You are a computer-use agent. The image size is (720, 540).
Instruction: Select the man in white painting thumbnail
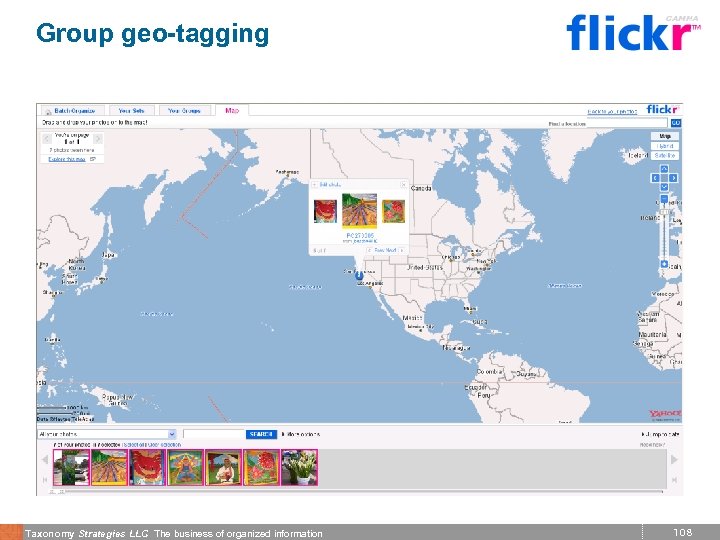pyautogui.click(x=224, y=467)
